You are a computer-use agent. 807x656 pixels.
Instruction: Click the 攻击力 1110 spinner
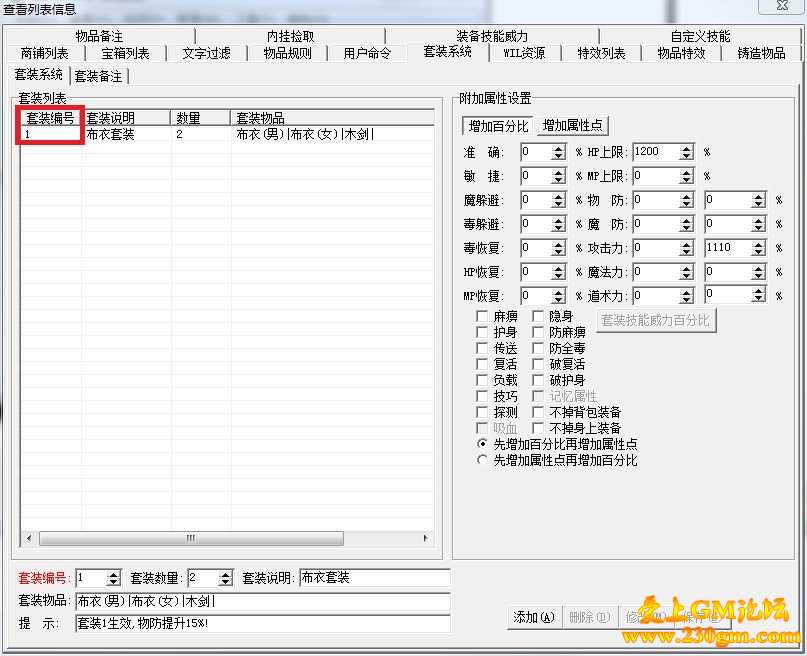(758, 248)
